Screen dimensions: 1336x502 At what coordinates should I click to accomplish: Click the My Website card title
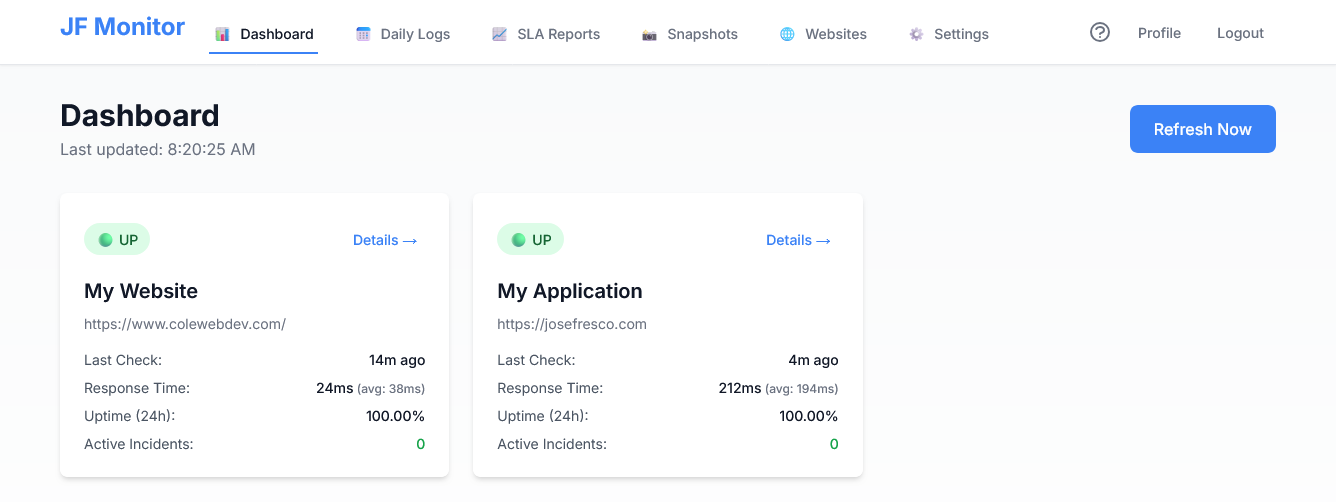click(x=141, y=291)
